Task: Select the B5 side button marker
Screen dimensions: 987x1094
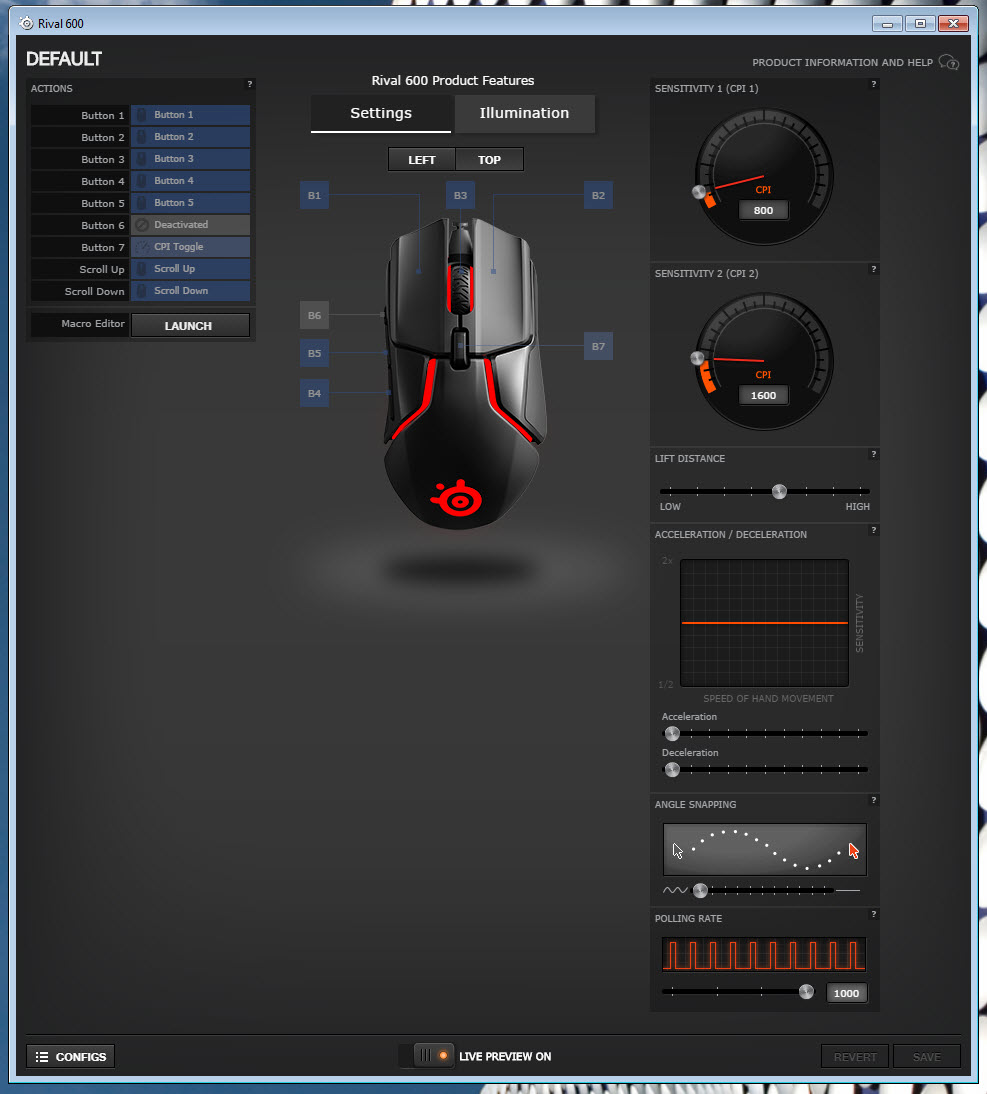Action: click(x=315, y=353)
